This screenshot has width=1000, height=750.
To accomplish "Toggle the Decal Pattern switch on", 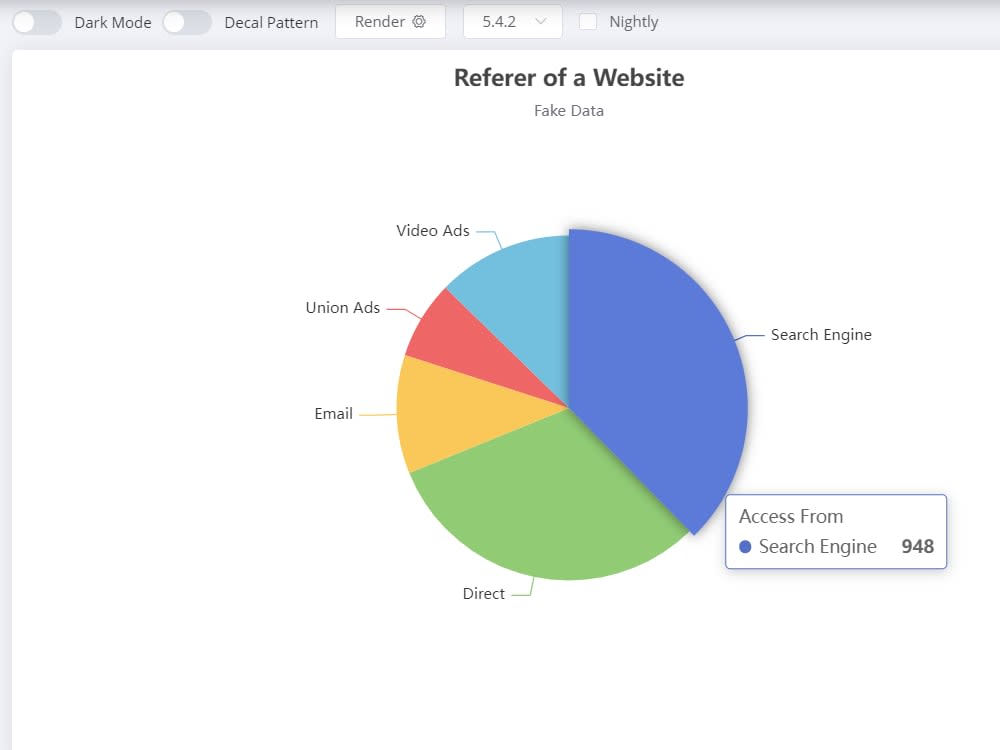I will (188, 21).
